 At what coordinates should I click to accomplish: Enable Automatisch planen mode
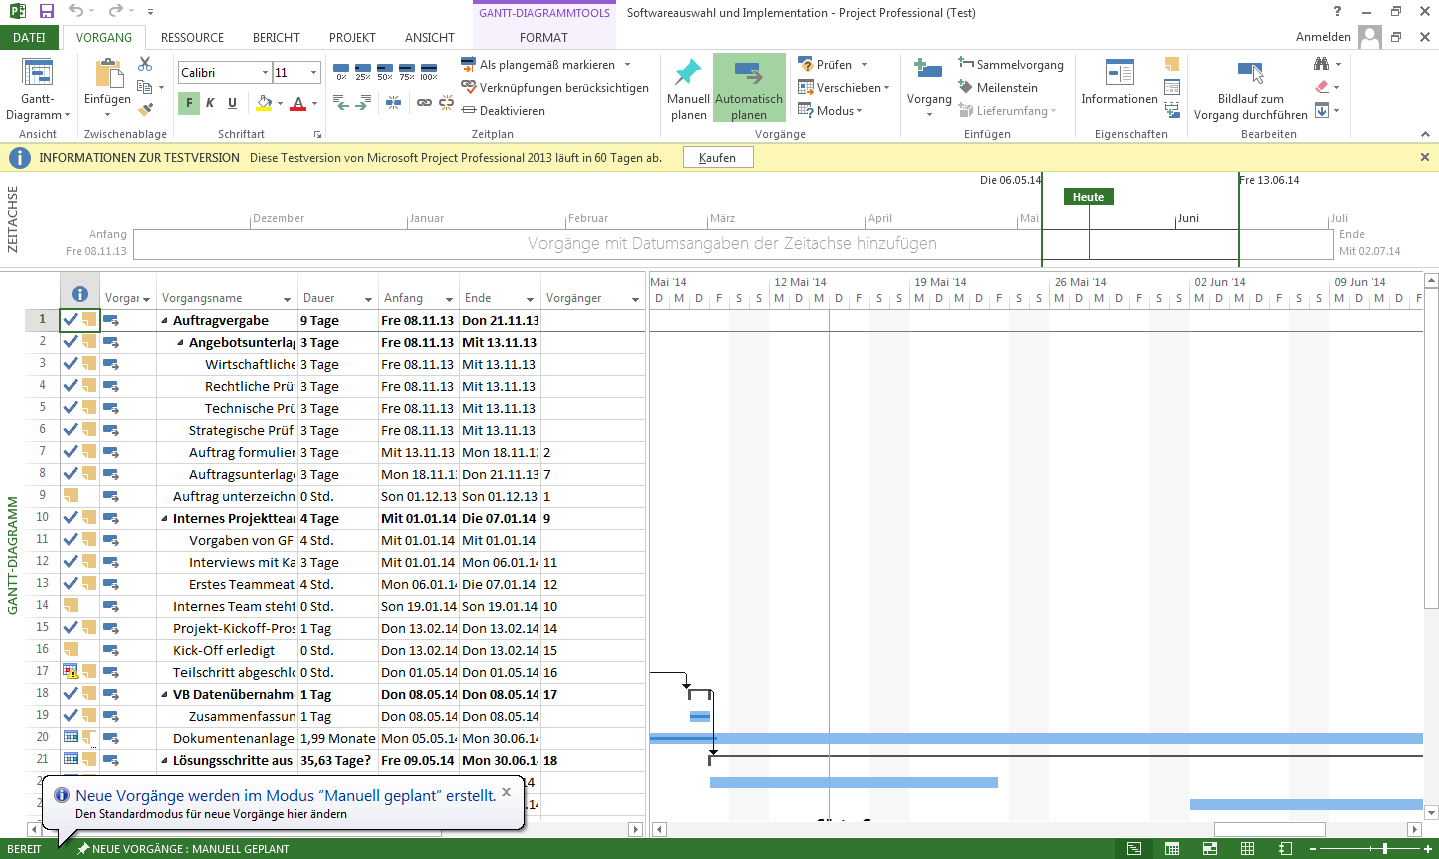point(748,85)
